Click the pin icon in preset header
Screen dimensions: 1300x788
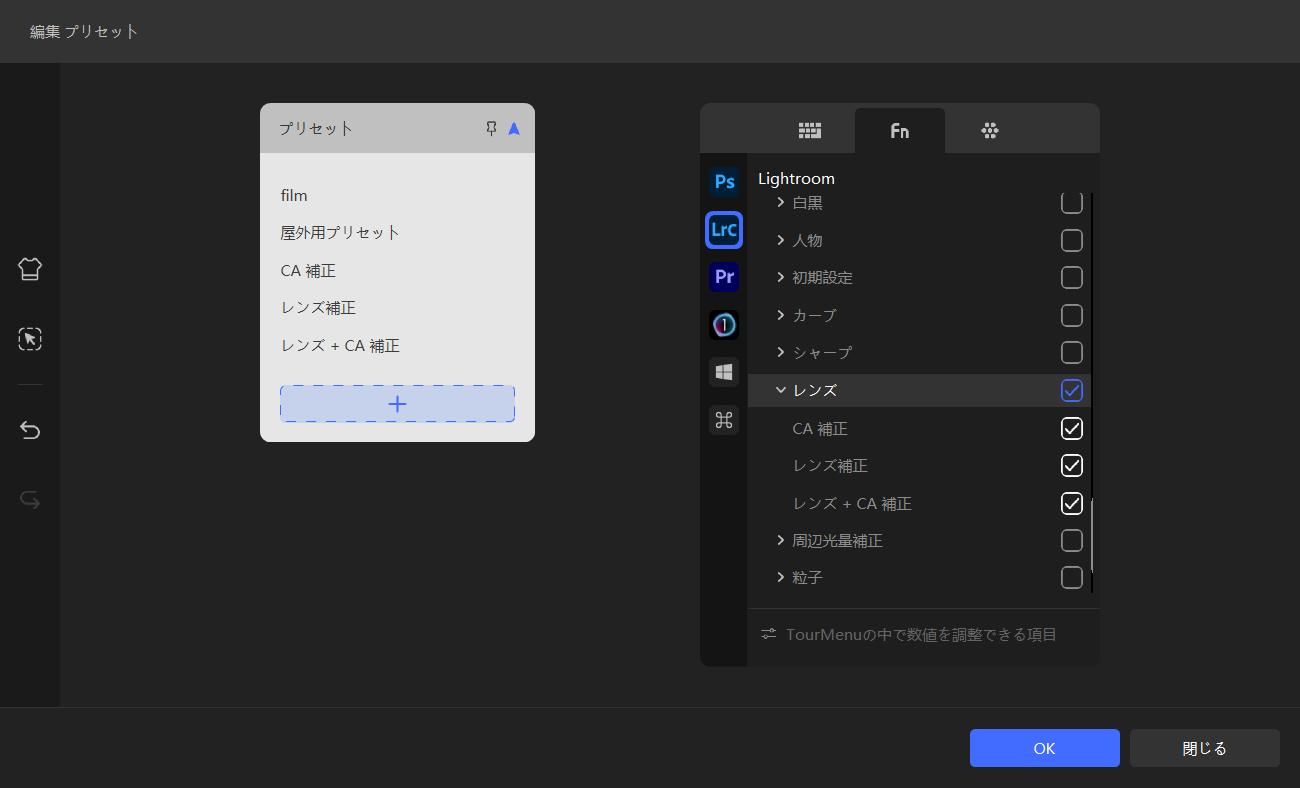[x=491, y=129]
